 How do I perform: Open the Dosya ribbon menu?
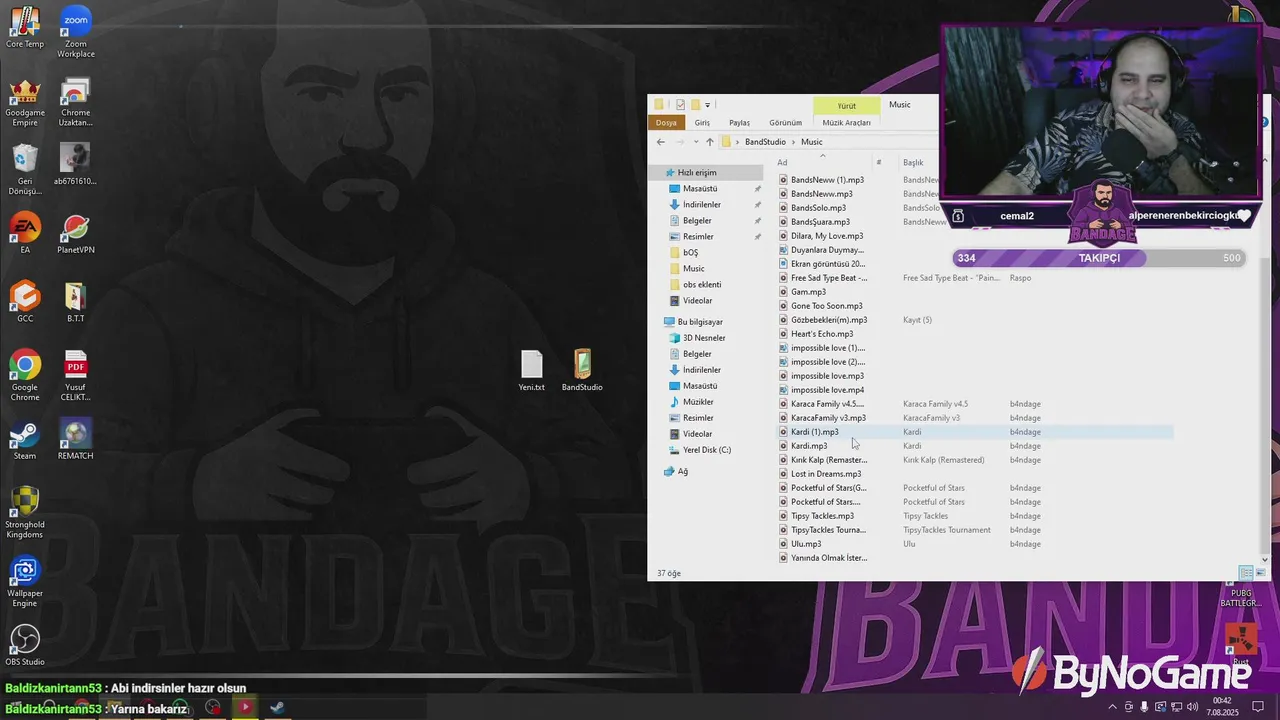click(666, 123)
